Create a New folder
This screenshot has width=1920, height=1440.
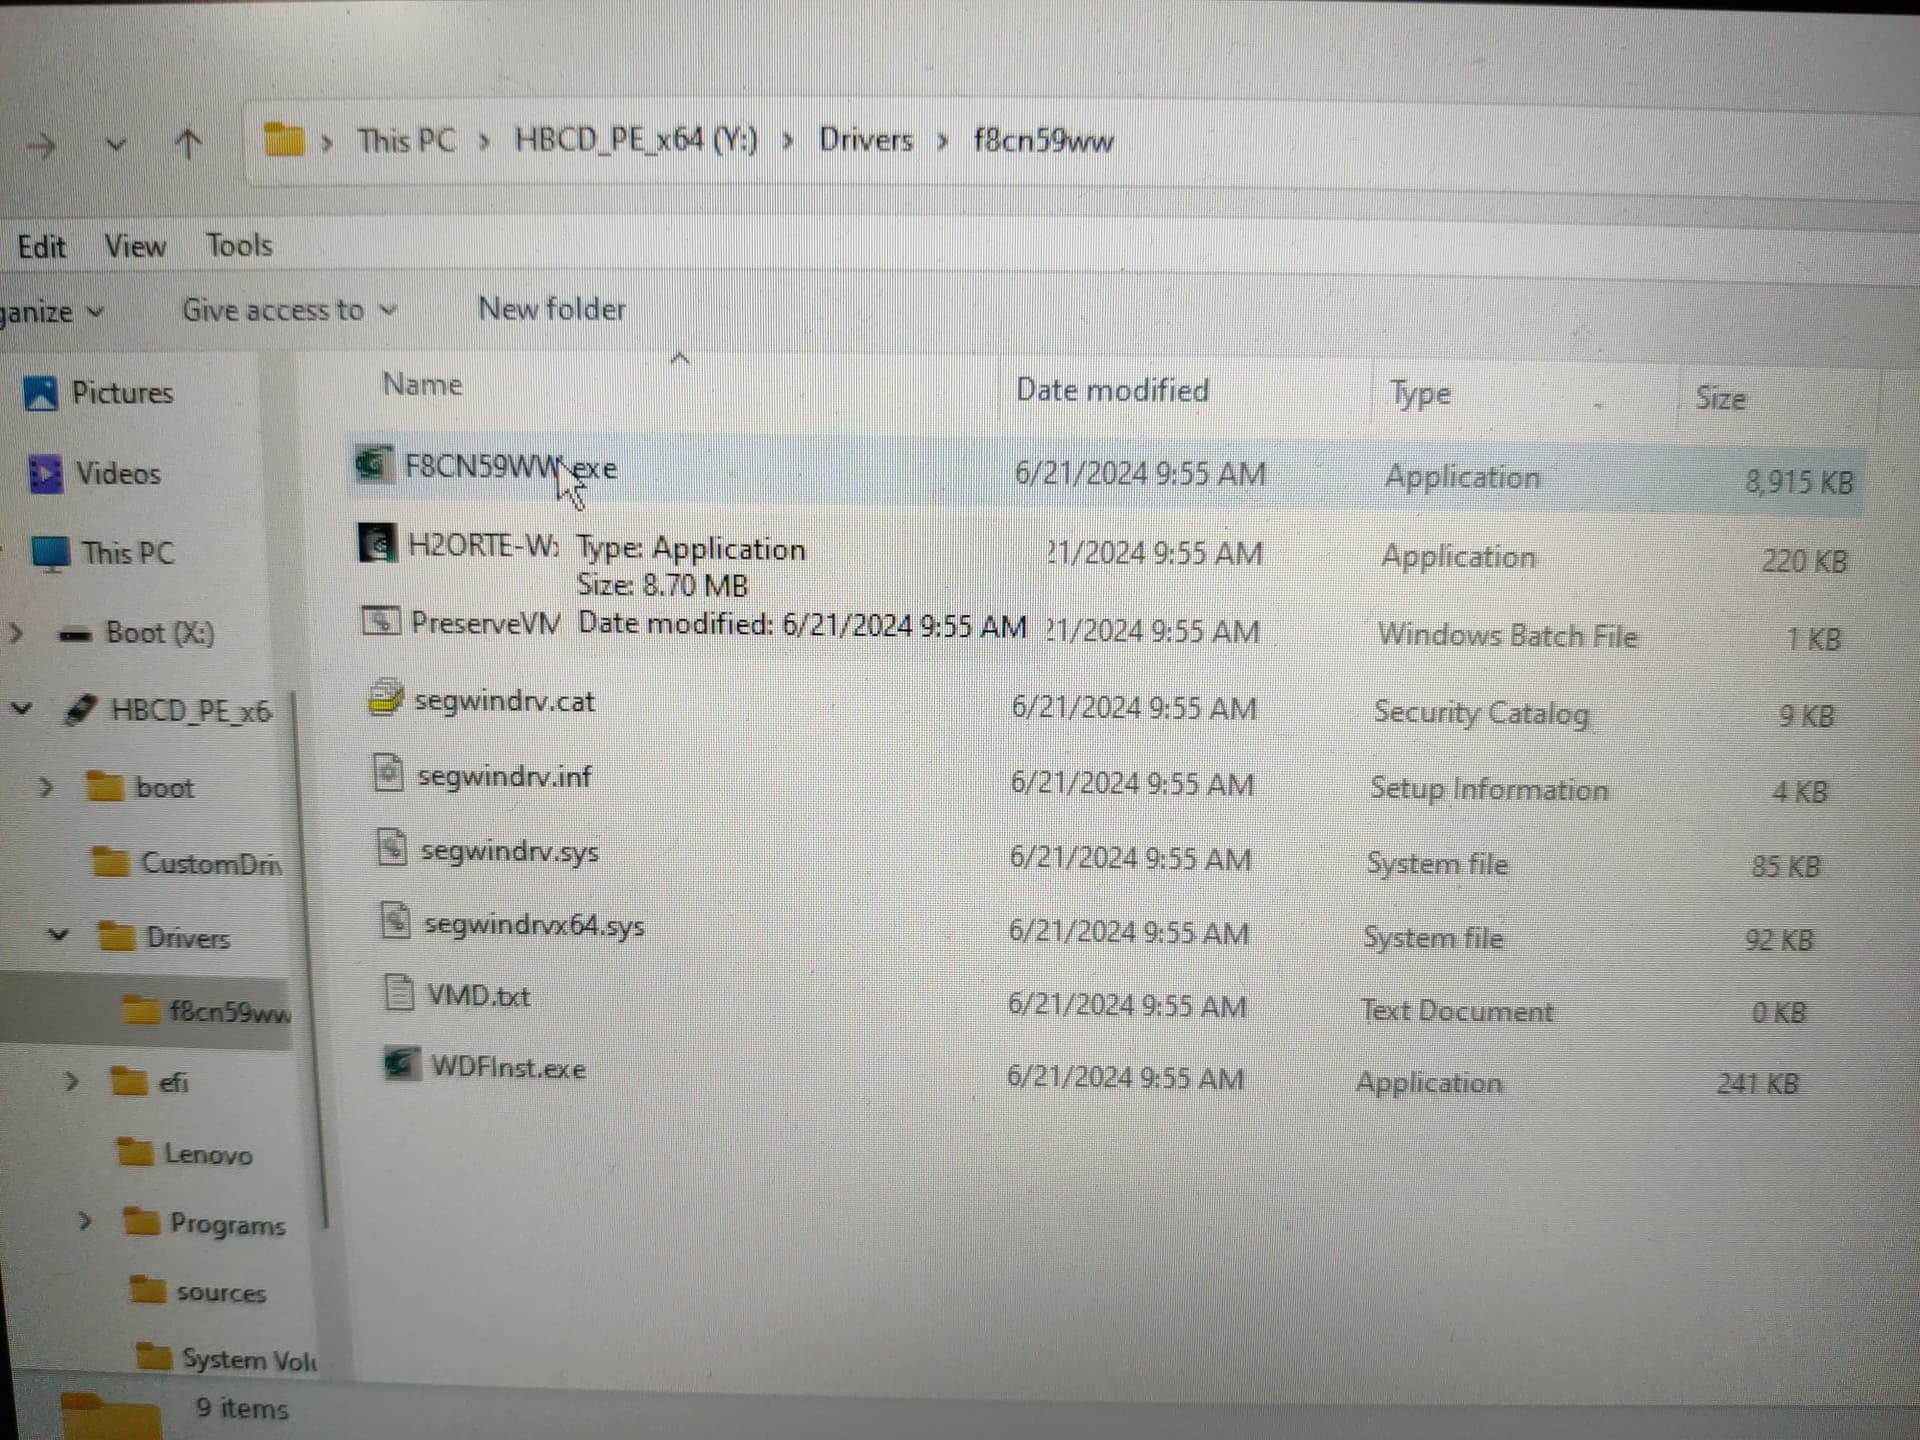[x=552, y=309]
